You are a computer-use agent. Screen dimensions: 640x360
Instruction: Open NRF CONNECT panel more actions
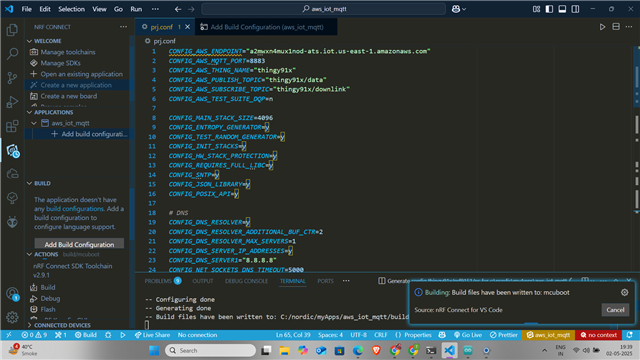coord(123,27)
